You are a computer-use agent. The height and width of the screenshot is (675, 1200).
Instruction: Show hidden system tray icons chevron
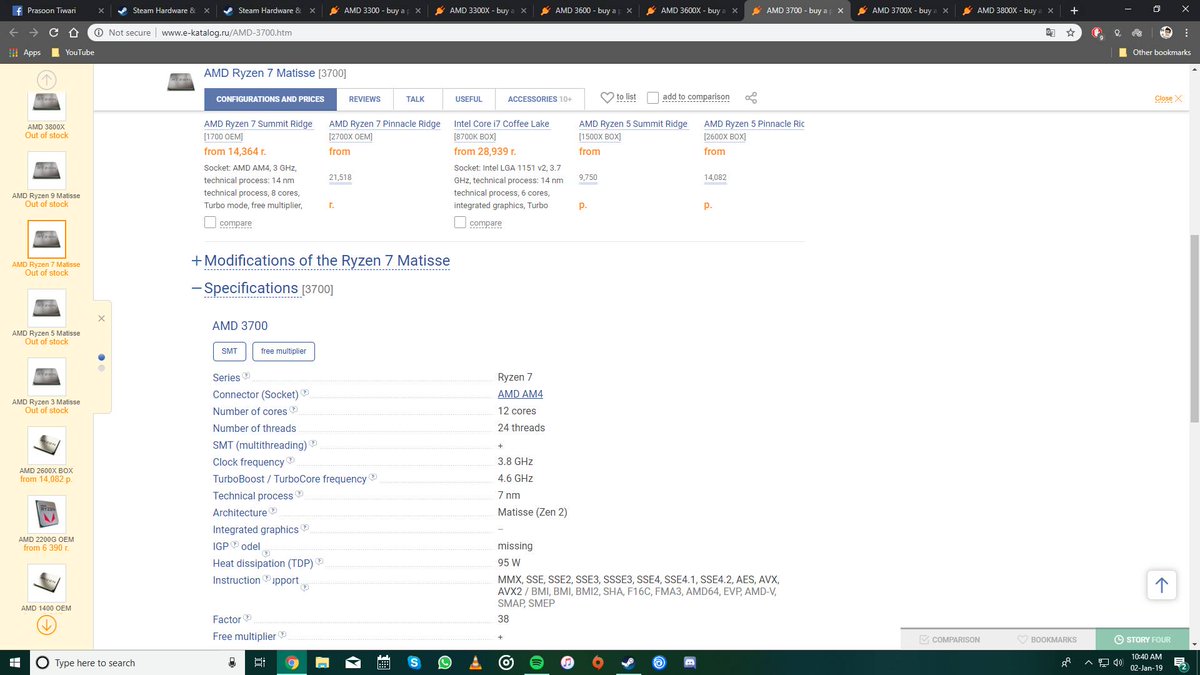point(1089,662)
